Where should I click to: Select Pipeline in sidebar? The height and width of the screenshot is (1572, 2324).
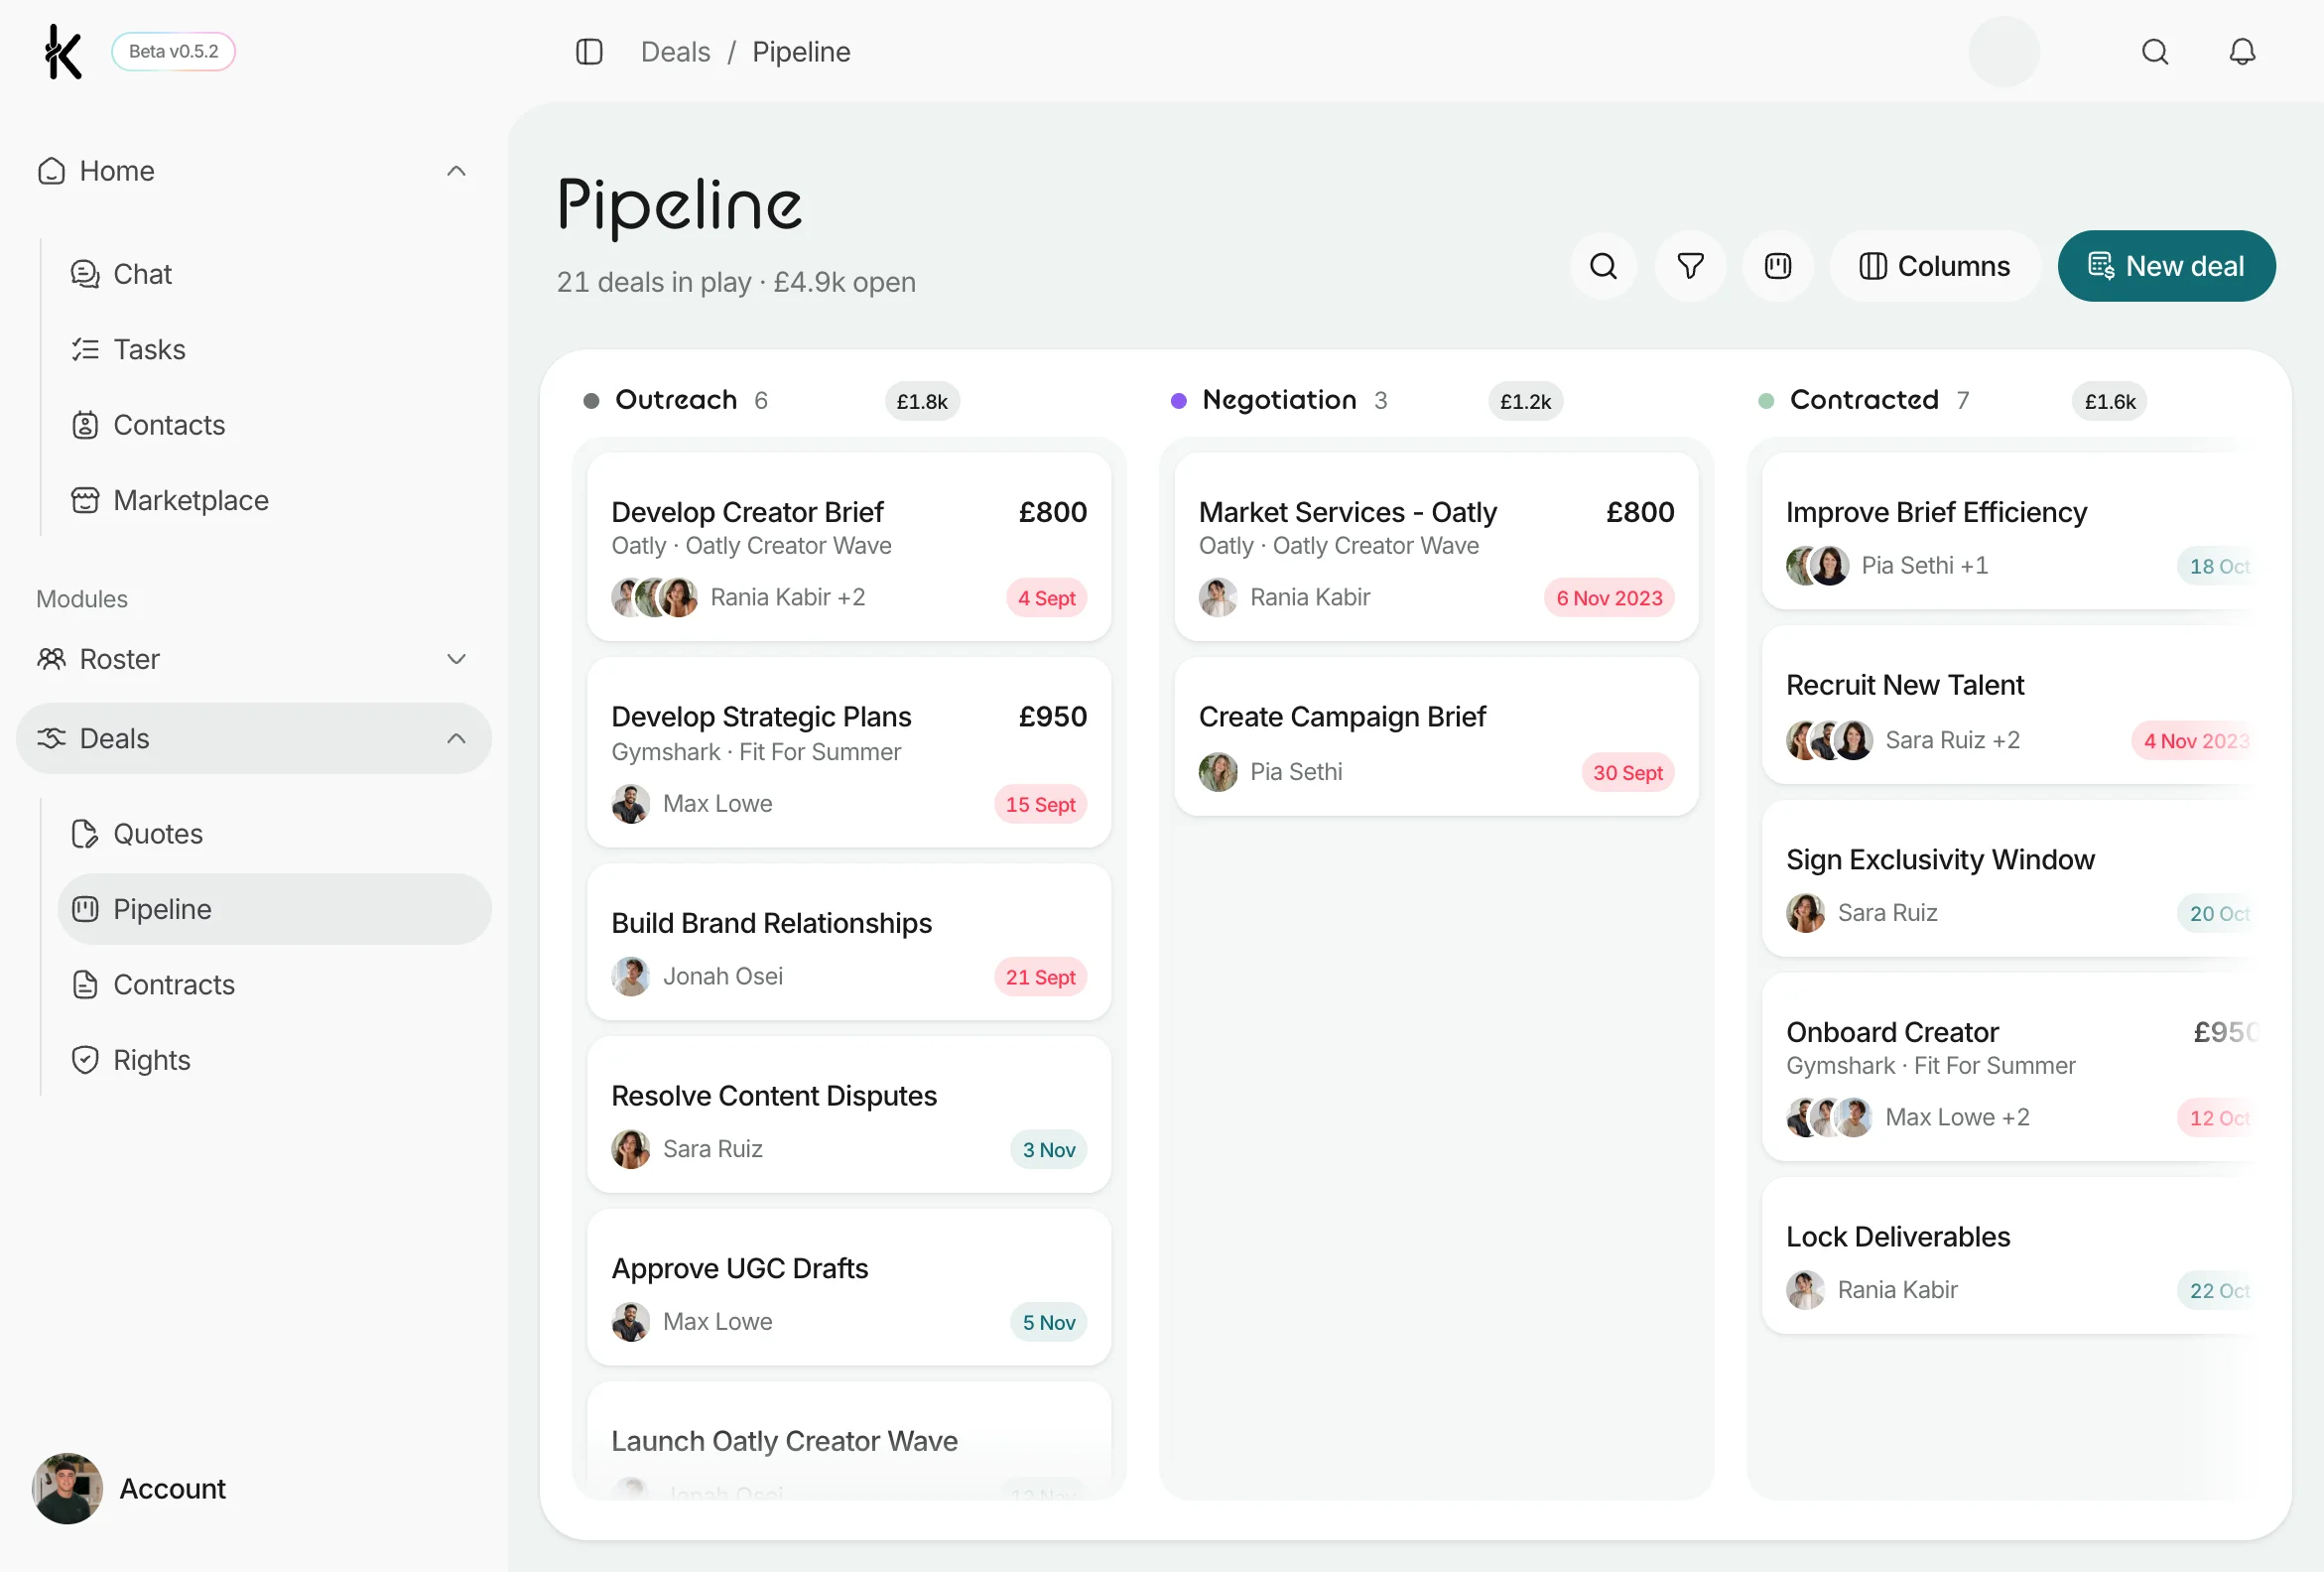274,909
